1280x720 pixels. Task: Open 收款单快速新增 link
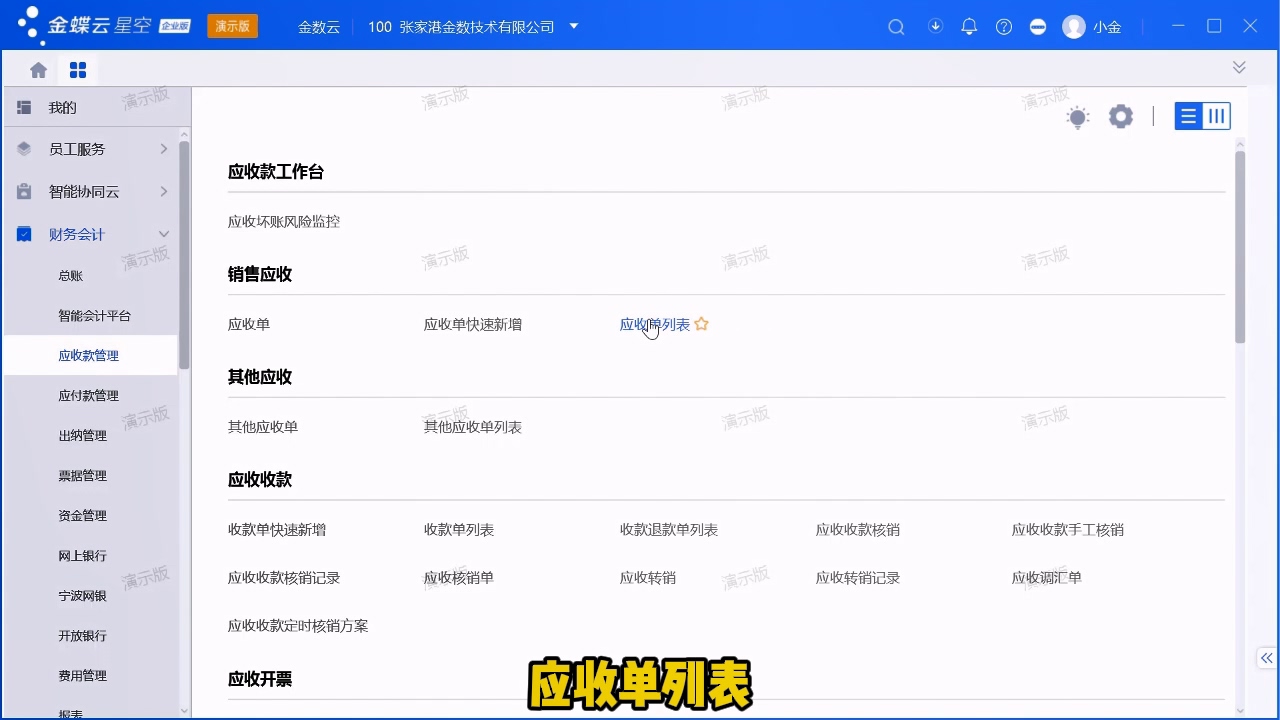tap(277, 530)
